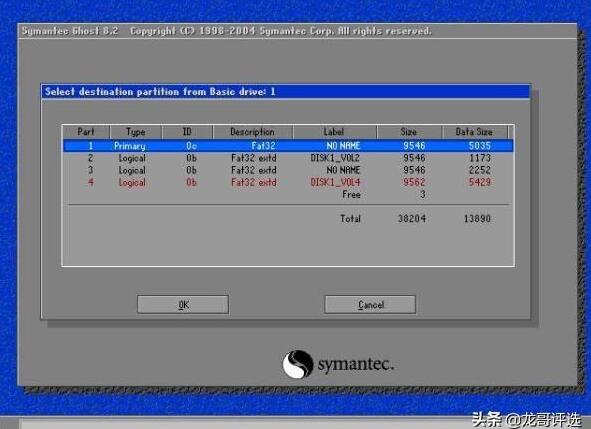Click the Part column header
This screenshot has width=591, height=429.
(86, 132)
